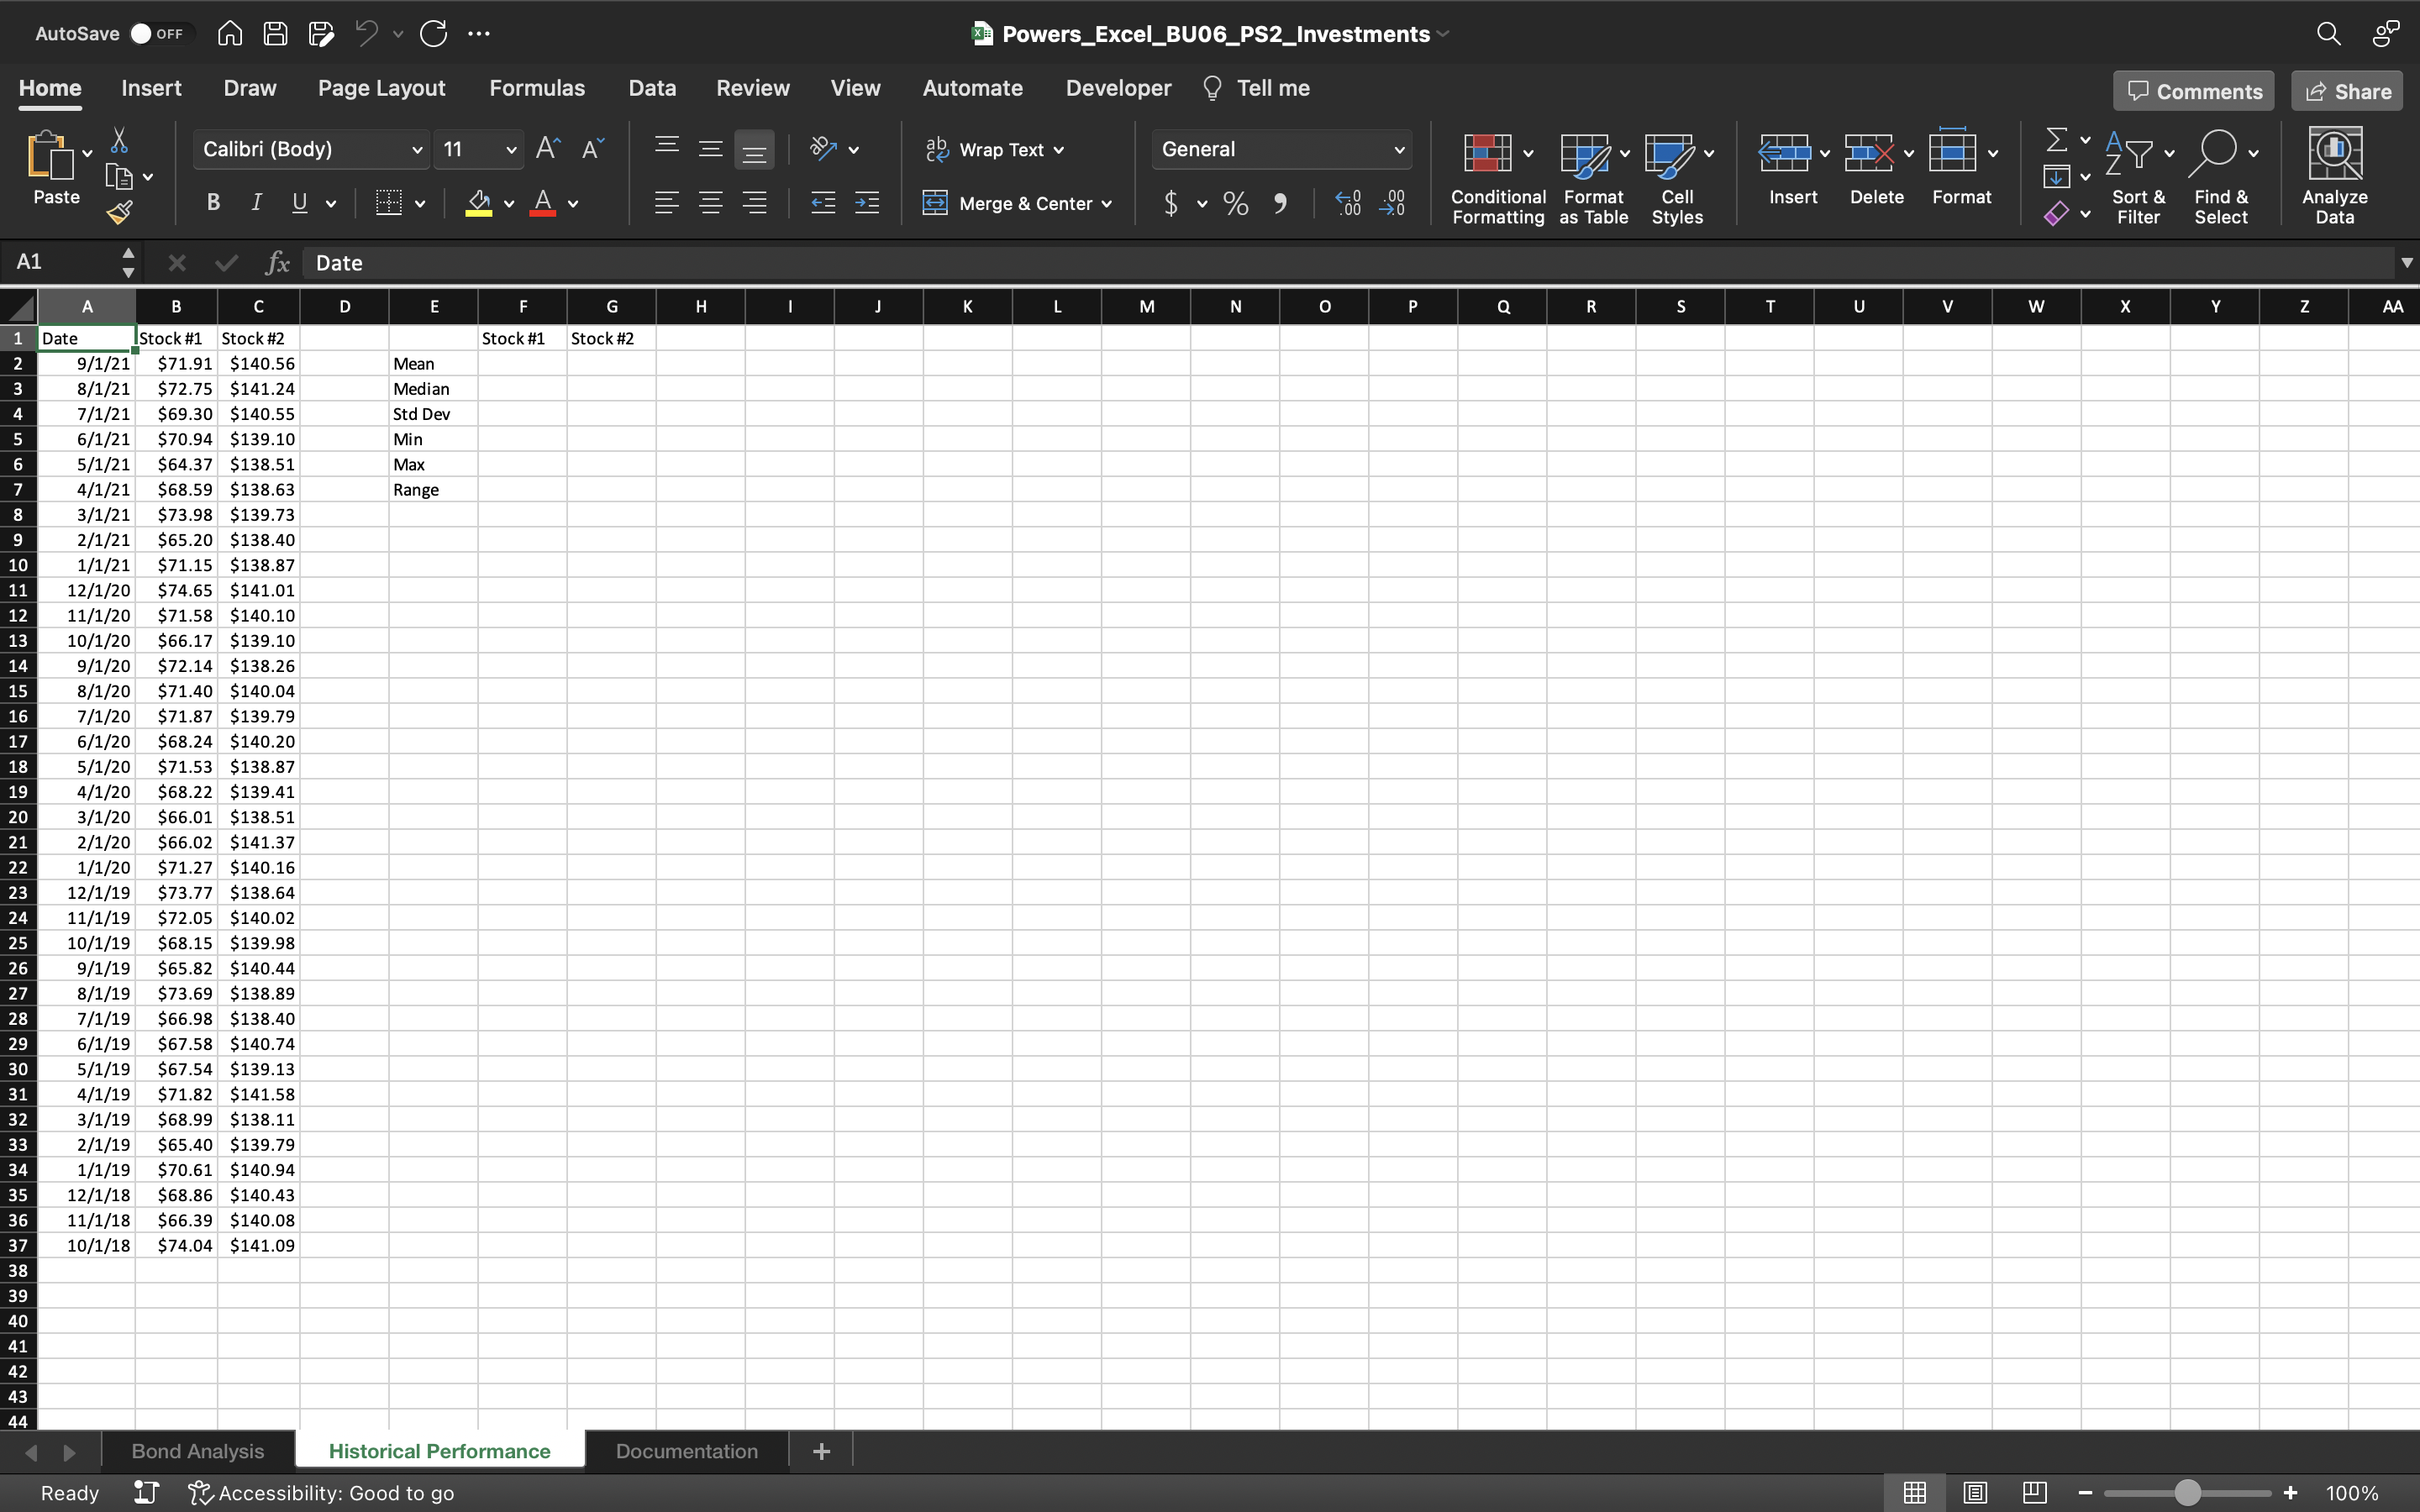This screenshot has width=2420, height=1512.
Task: Click the Percent Style icon
Action: click(x=1236, y=204)
